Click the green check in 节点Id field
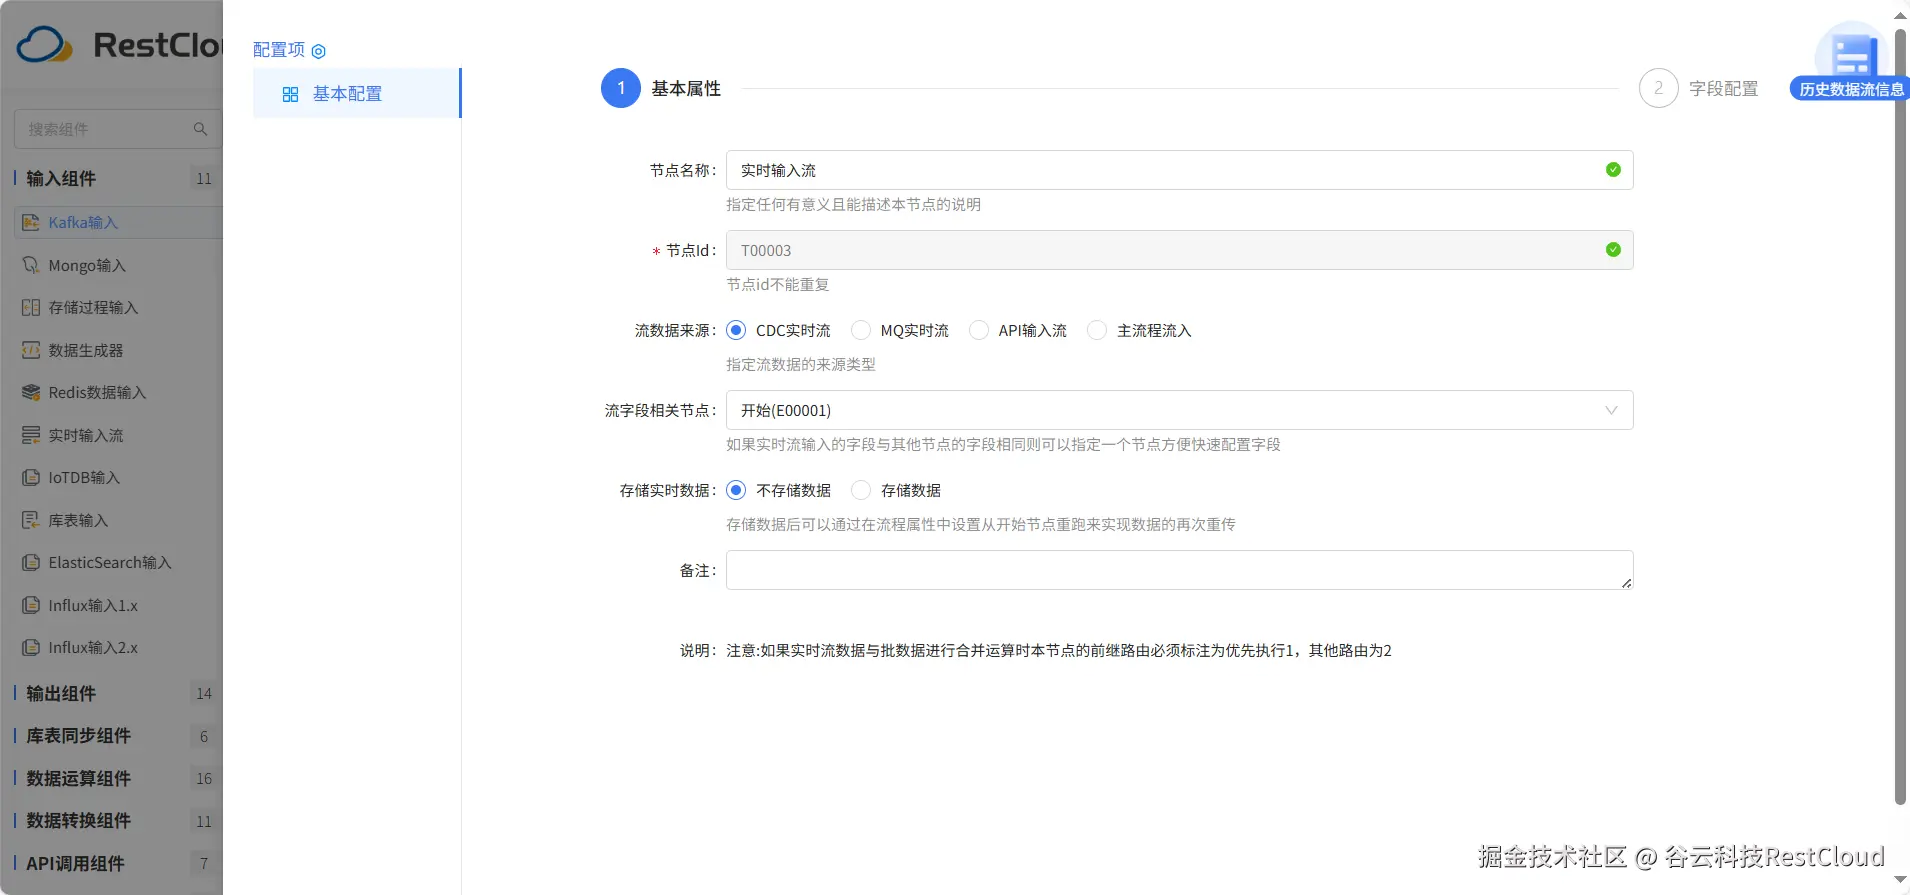1910x895 pixels. point(1613,250)
